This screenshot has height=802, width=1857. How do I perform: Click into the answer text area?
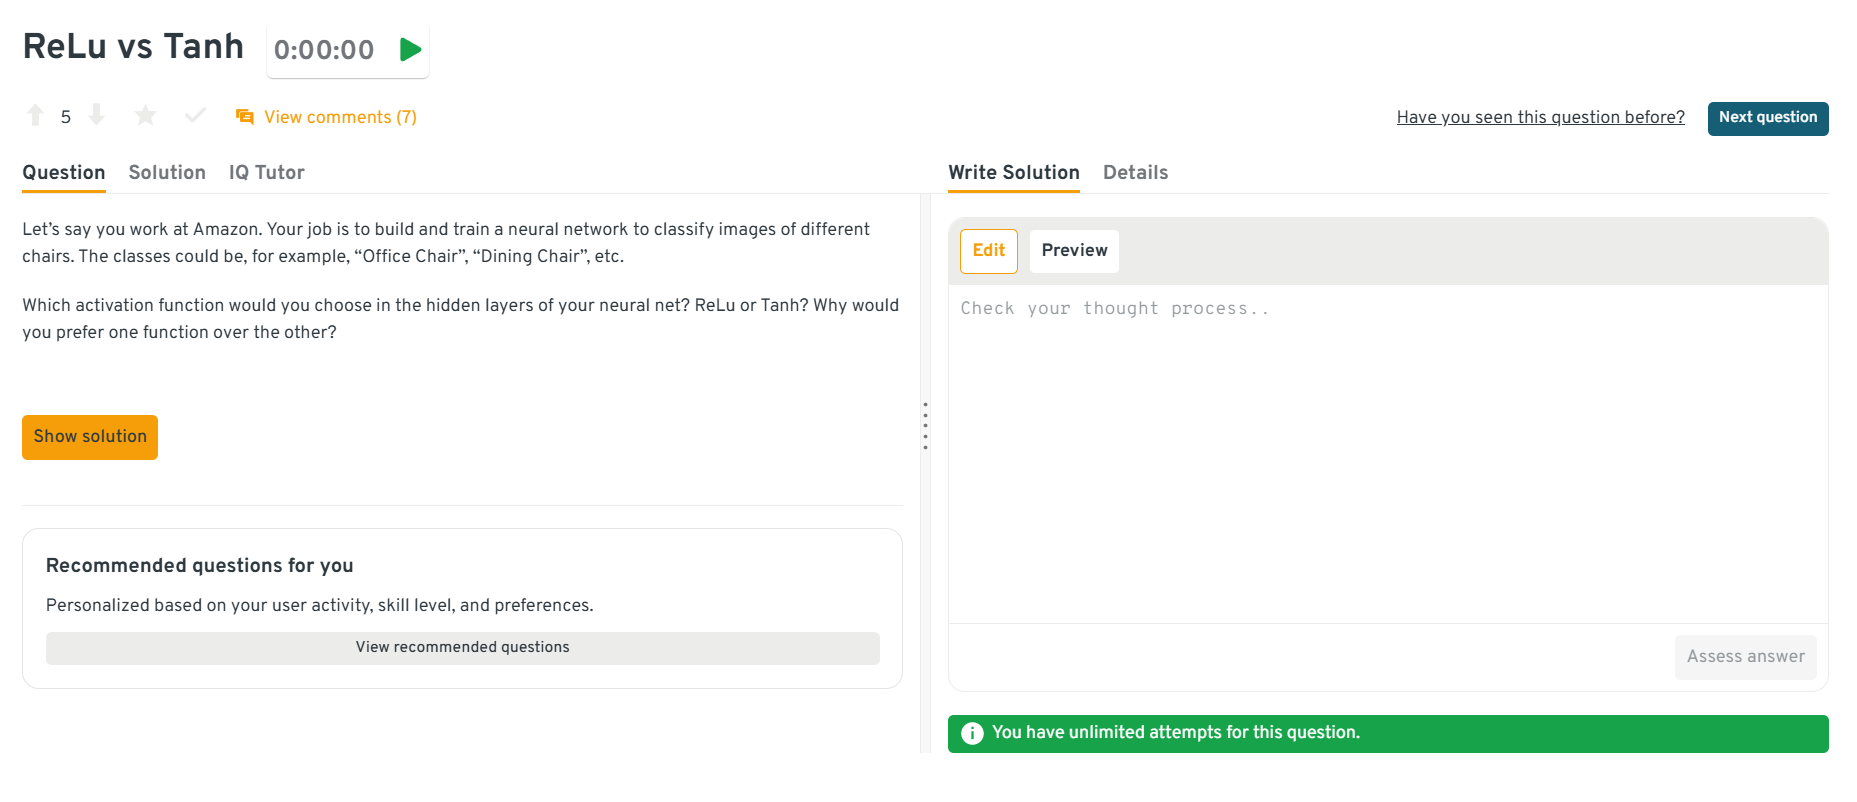(x=1387, y=450)
